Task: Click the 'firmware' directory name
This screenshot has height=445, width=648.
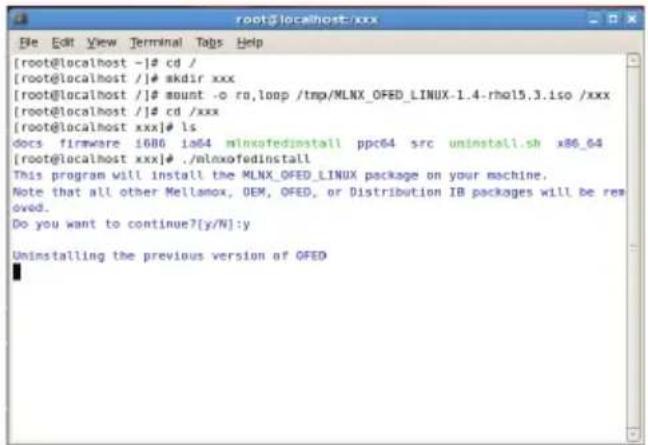Action: (x=89, y=143)
